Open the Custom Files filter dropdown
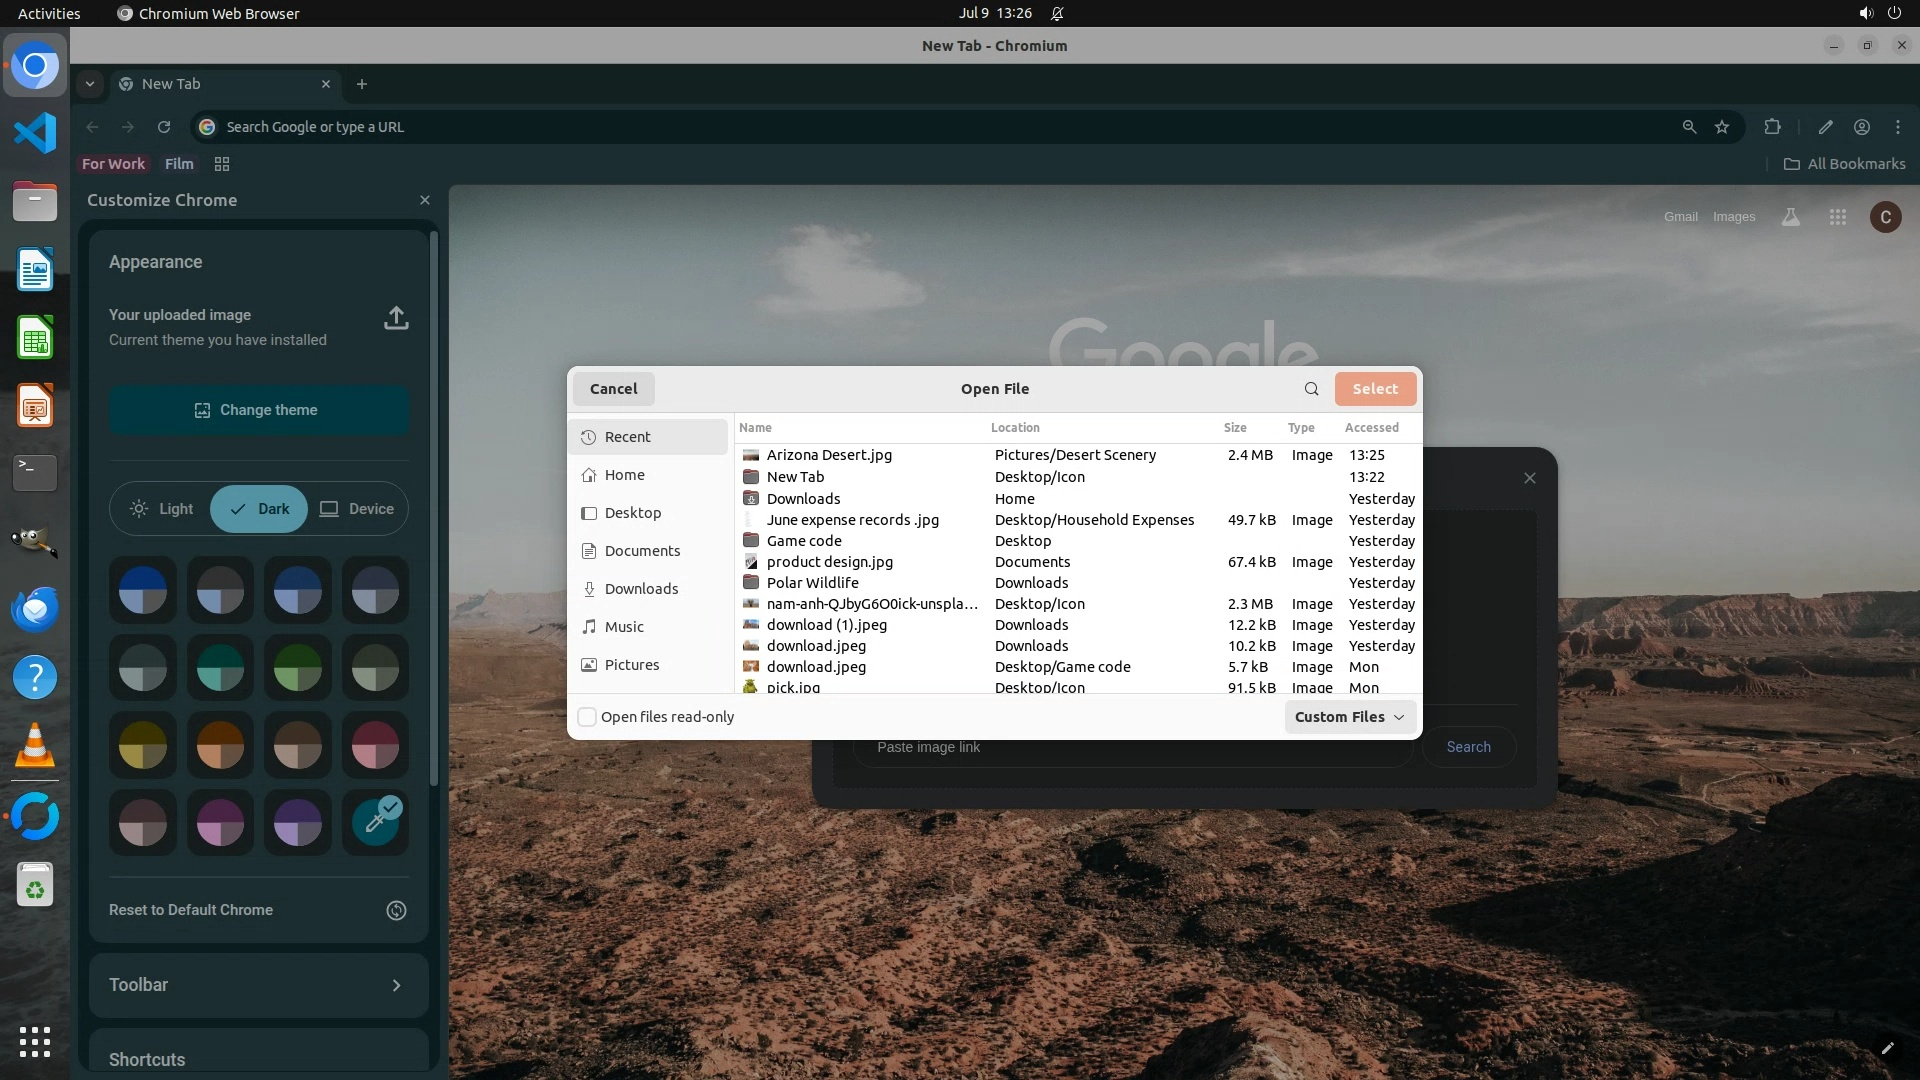 click(x=1349, y=717)
